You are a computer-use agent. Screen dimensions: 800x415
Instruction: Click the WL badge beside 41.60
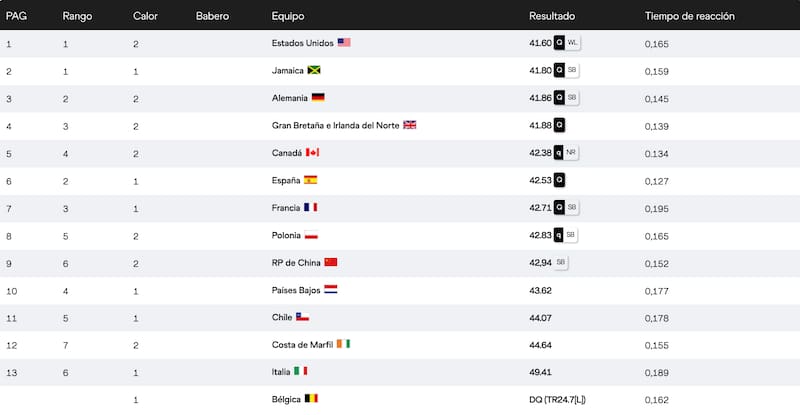[572, 43]
